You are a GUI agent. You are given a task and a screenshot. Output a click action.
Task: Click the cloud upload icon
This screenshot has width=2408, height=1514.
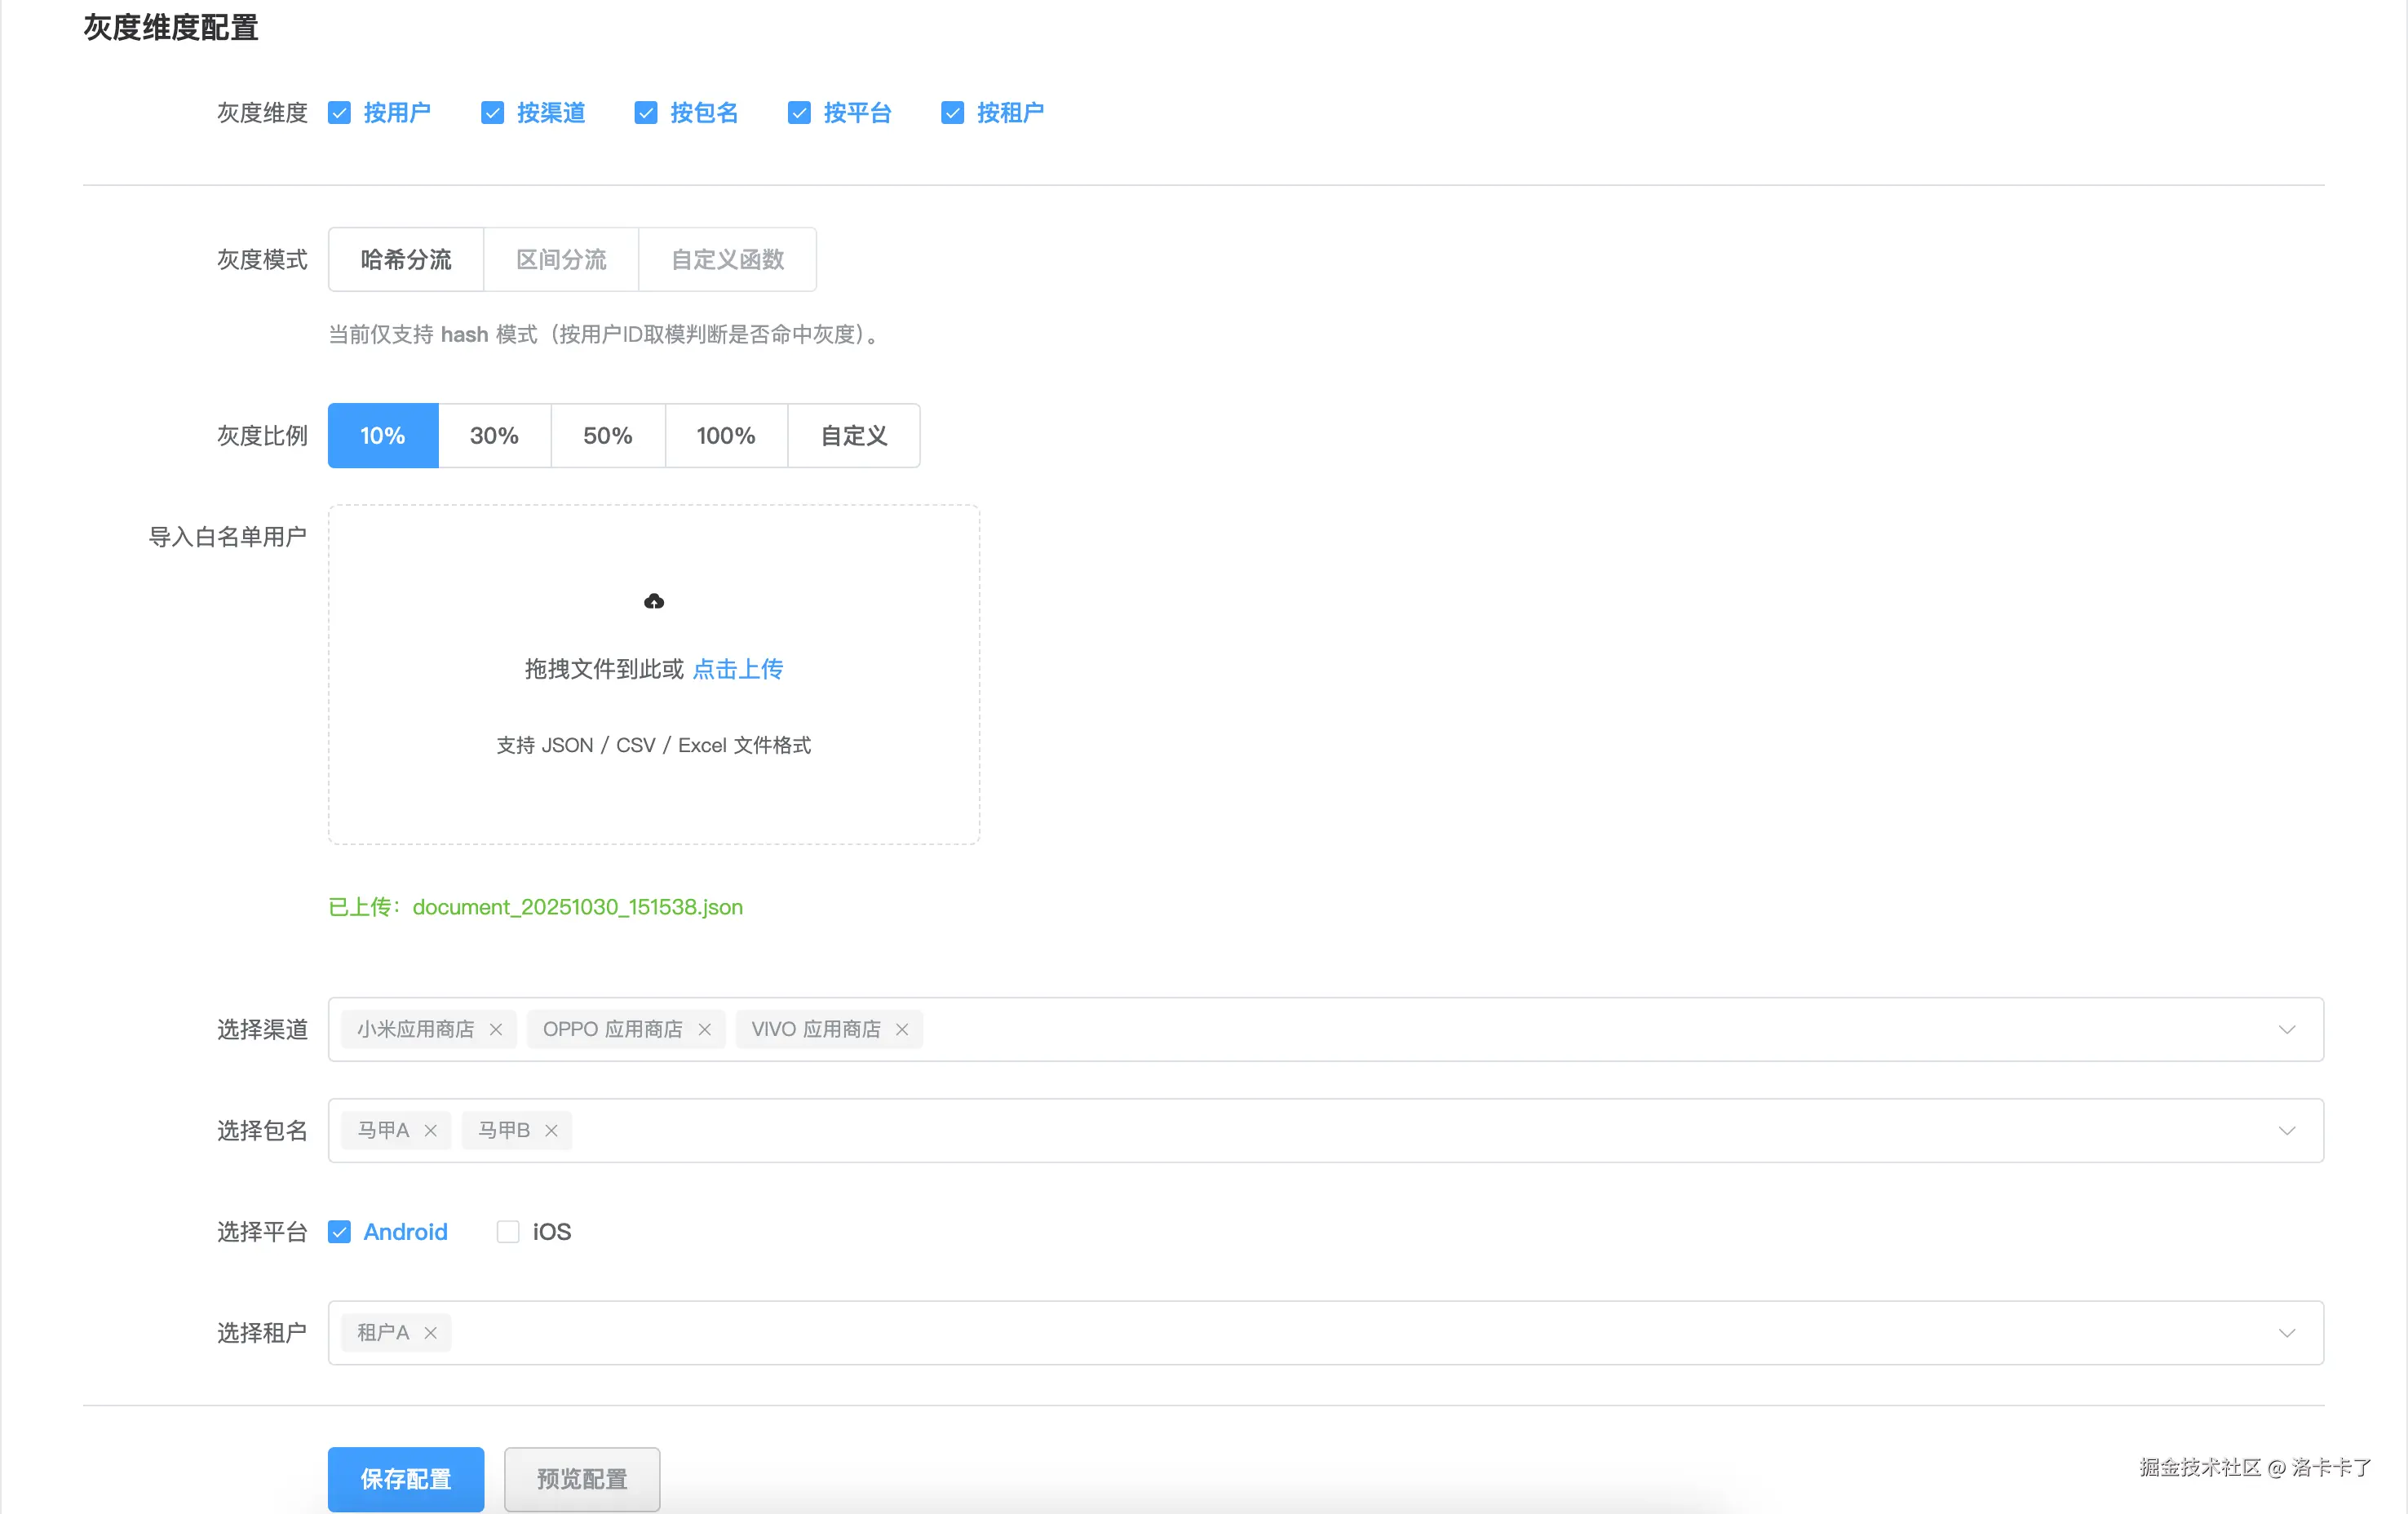(654, 601)
